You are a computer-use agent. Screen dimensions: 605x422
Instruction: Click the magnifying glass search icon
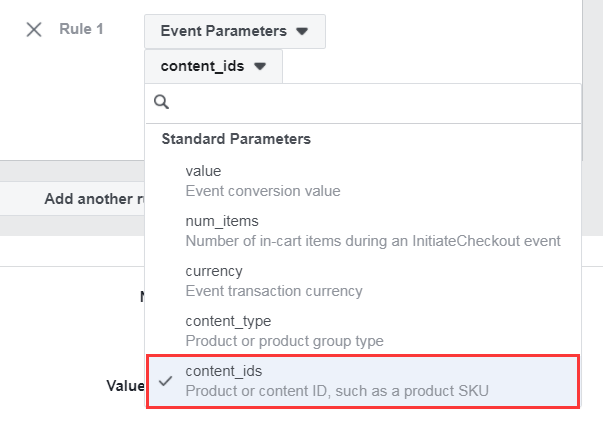pos(161,102)
